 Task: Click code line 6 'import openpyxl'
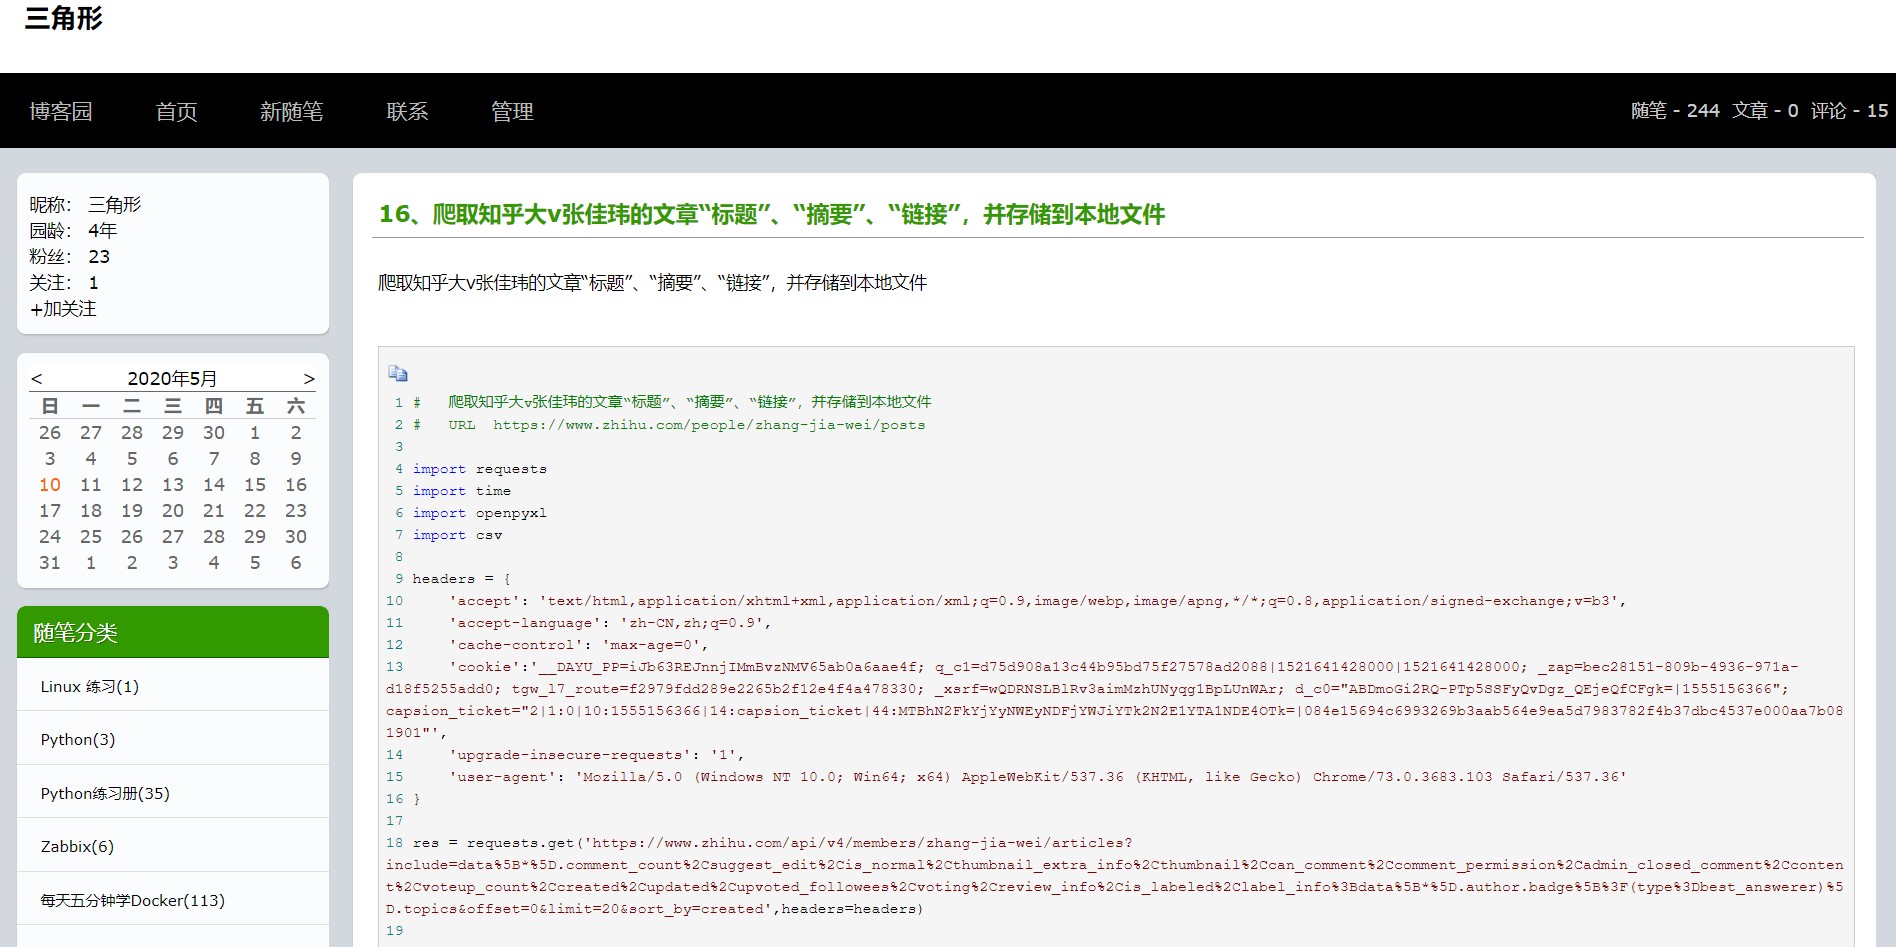(x=480, y=513)
